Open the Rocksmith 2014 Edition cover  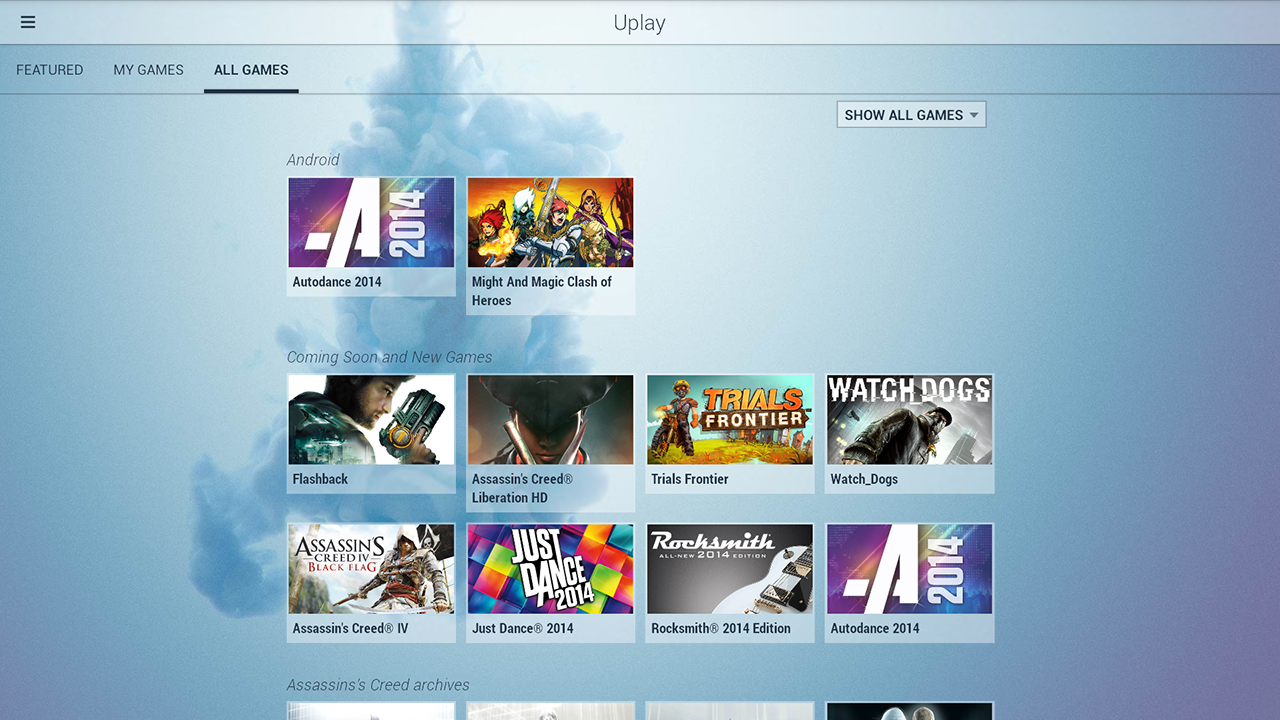pos(730,569)
